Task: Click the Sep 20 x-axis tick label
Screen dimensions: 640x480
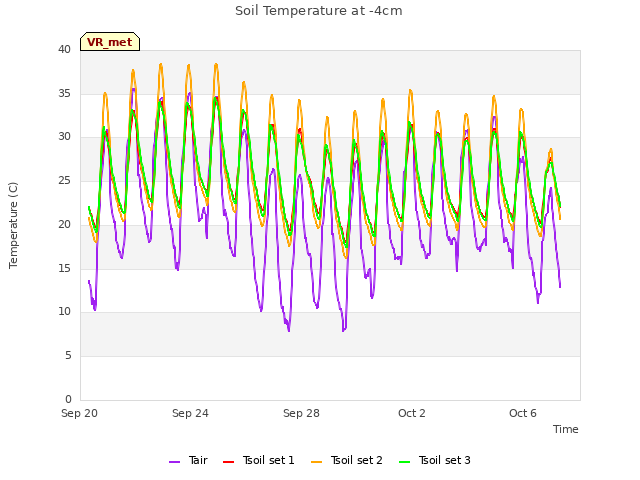Action: click(x=80, y=413)
